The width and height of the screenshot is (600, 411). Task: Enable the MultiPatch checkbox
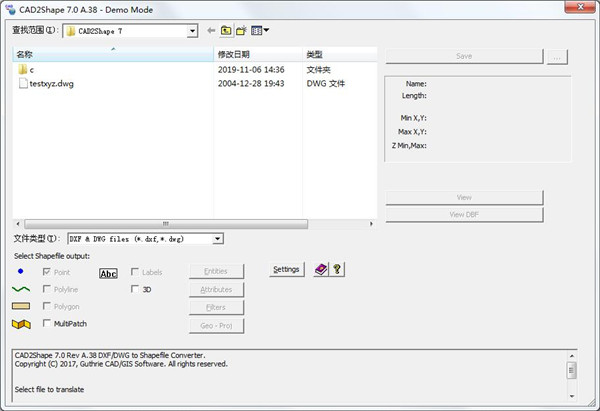coord(47,323)
